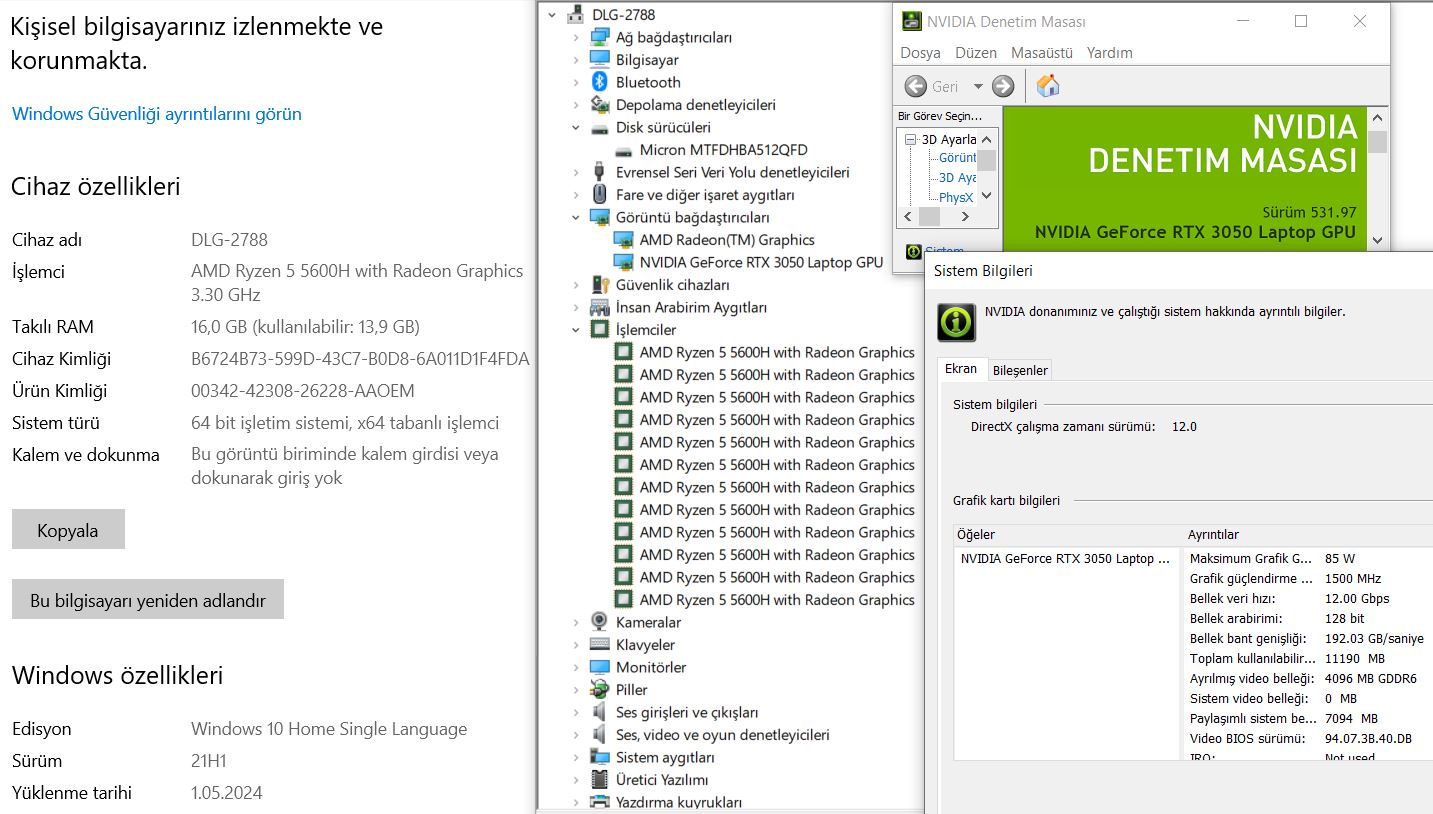This screenshot has height=814, width=1433.
Task: Collapse the Görüntü bağdaştırıcıları node
Action: (x=576, y=217)
